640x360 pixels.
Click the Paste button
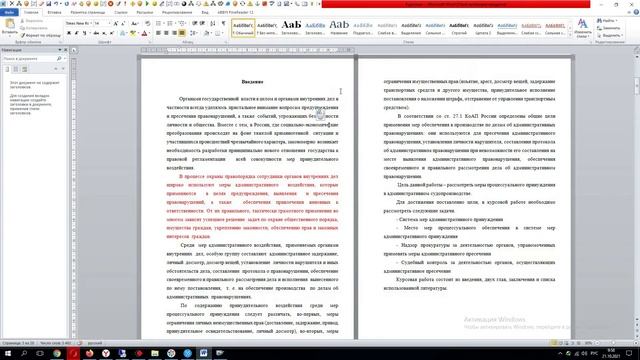[x=9, y=27]
